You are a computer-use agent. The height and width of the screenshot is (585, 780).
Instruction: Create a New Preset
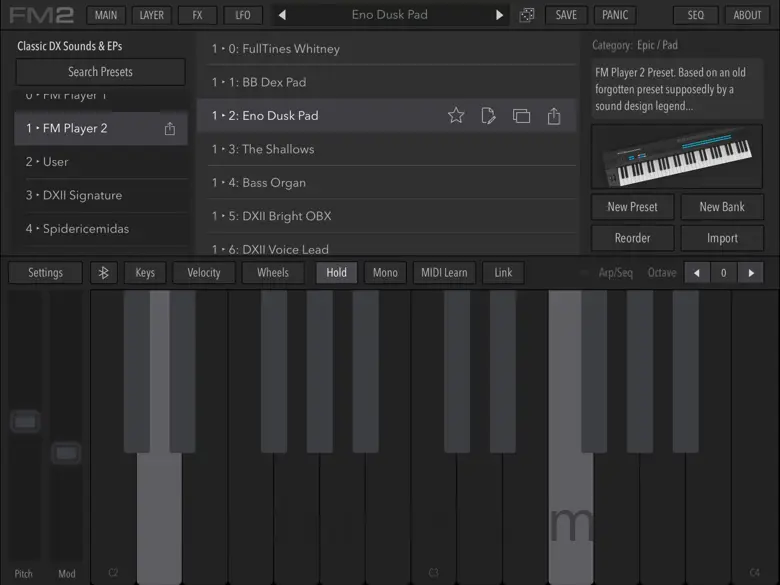click(x=632, y=207)
